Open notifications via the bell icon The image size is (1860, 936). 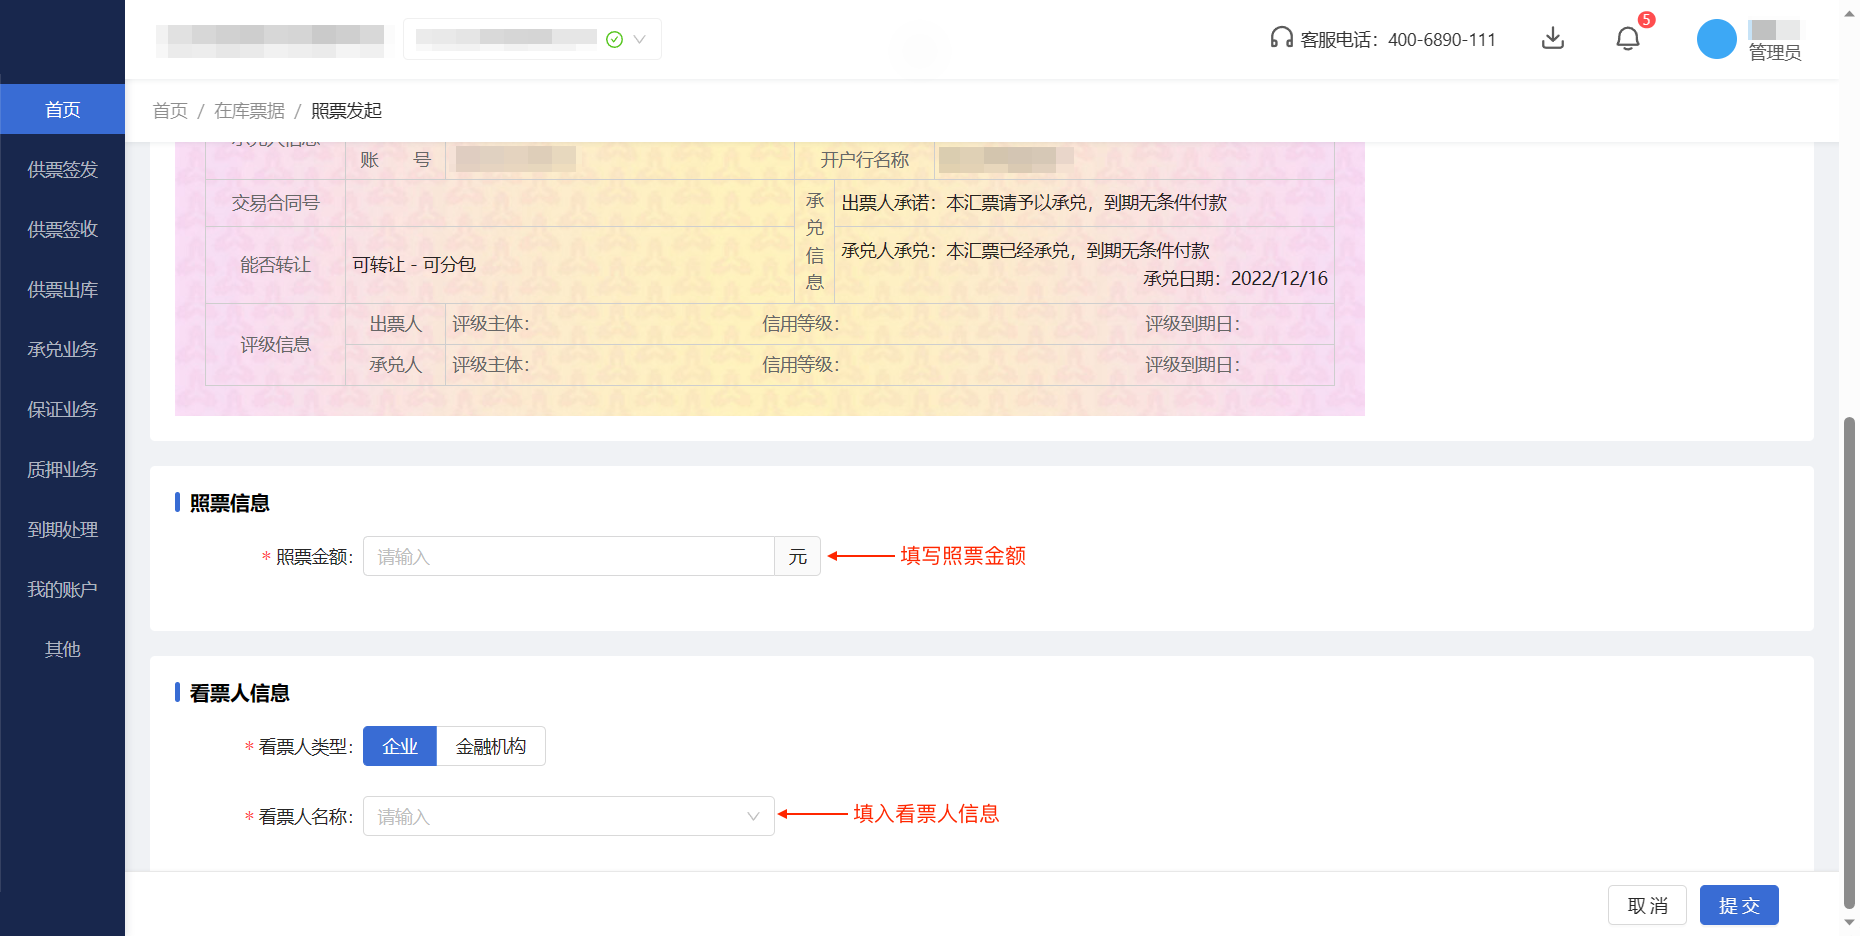click(x=1628, y=38)
